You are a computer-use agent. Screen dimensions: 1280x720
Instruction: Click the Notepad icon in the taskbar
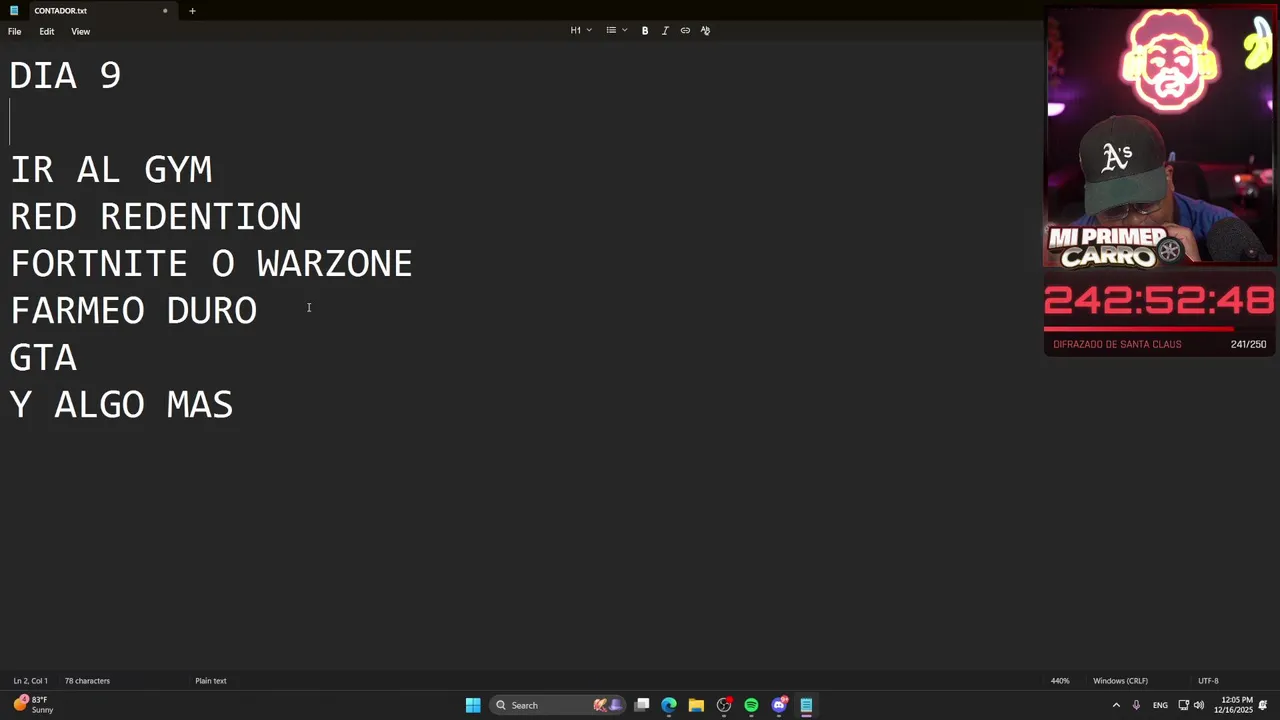tap(806, 705)
